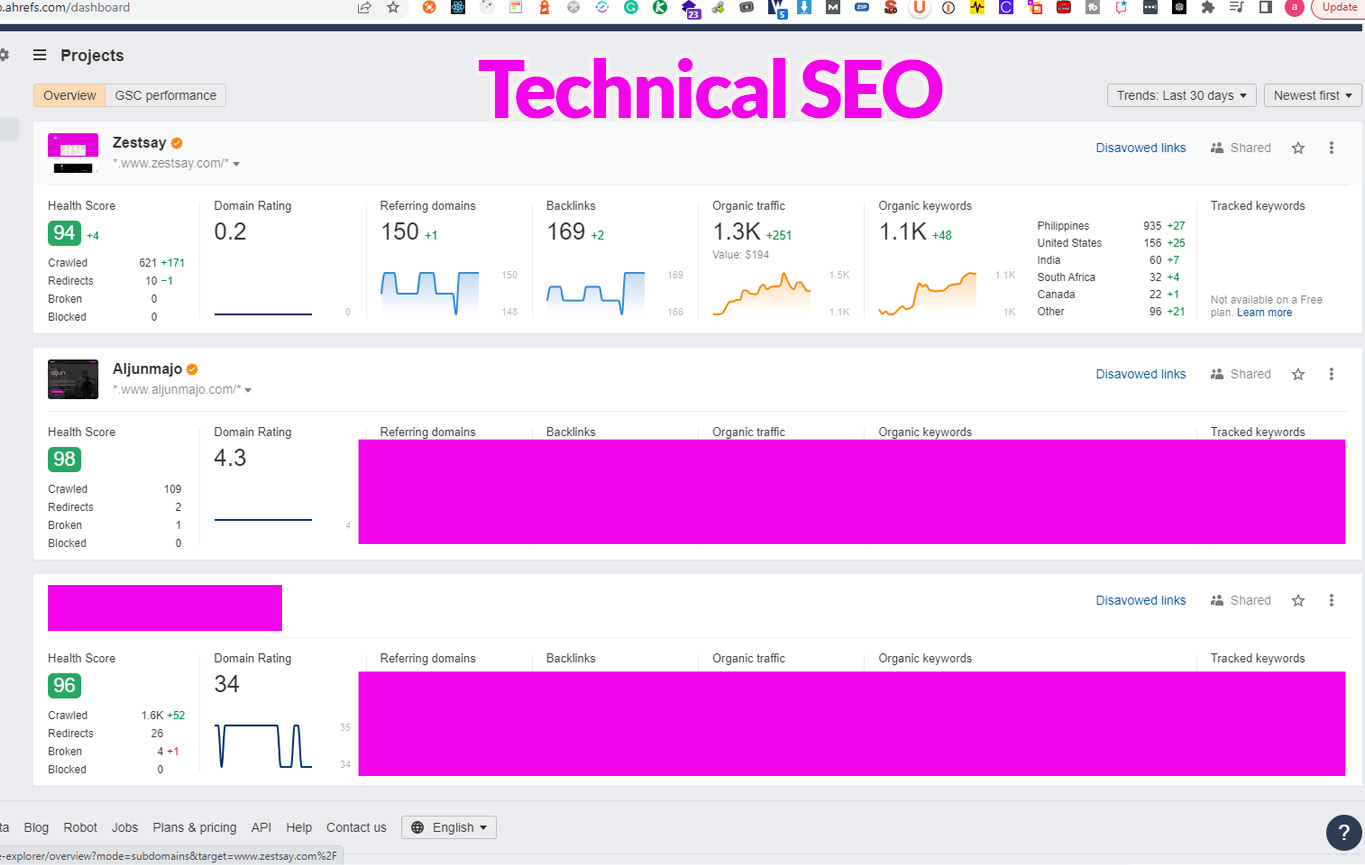Open the Newest first sort dropdown
Image resolution: width=1365 pixels, height=865 pixels.
point(1313,95)
